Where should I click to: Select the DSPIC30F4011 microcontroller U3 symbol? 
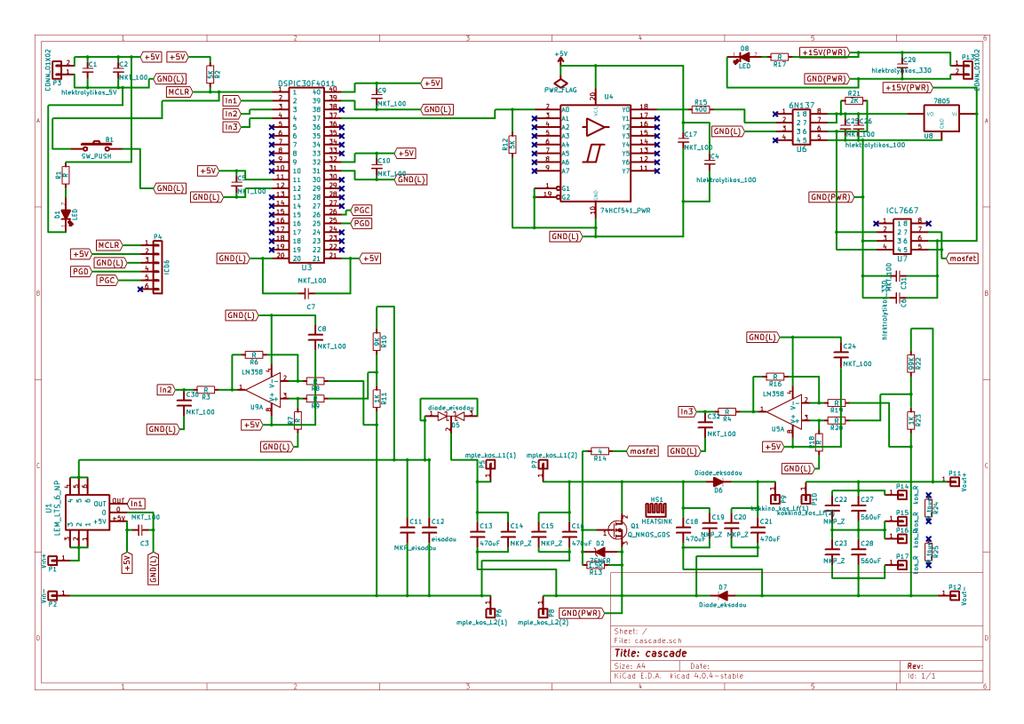point(306,175)
